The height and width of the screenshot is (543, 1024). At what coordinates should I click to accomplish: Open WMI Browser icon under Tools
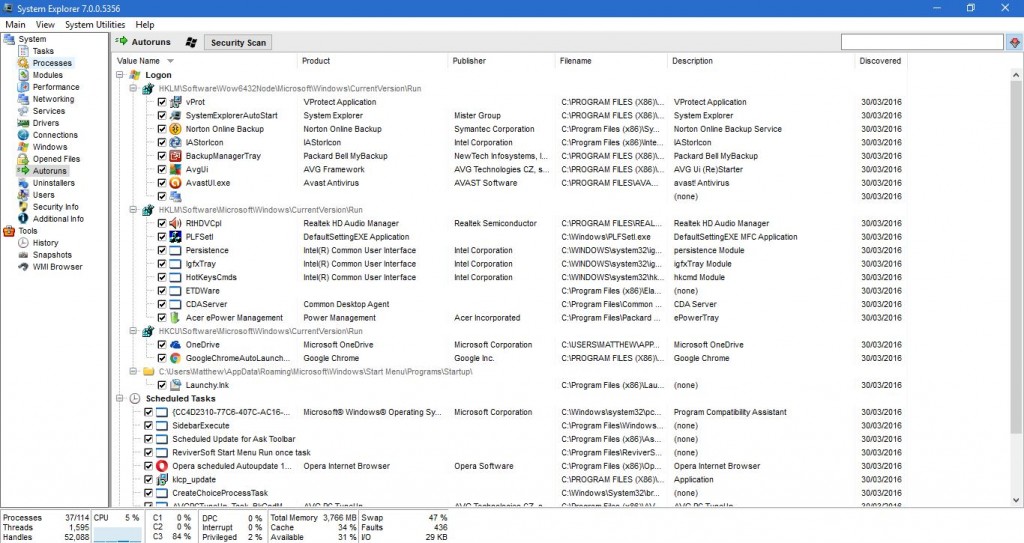point(23,267)
